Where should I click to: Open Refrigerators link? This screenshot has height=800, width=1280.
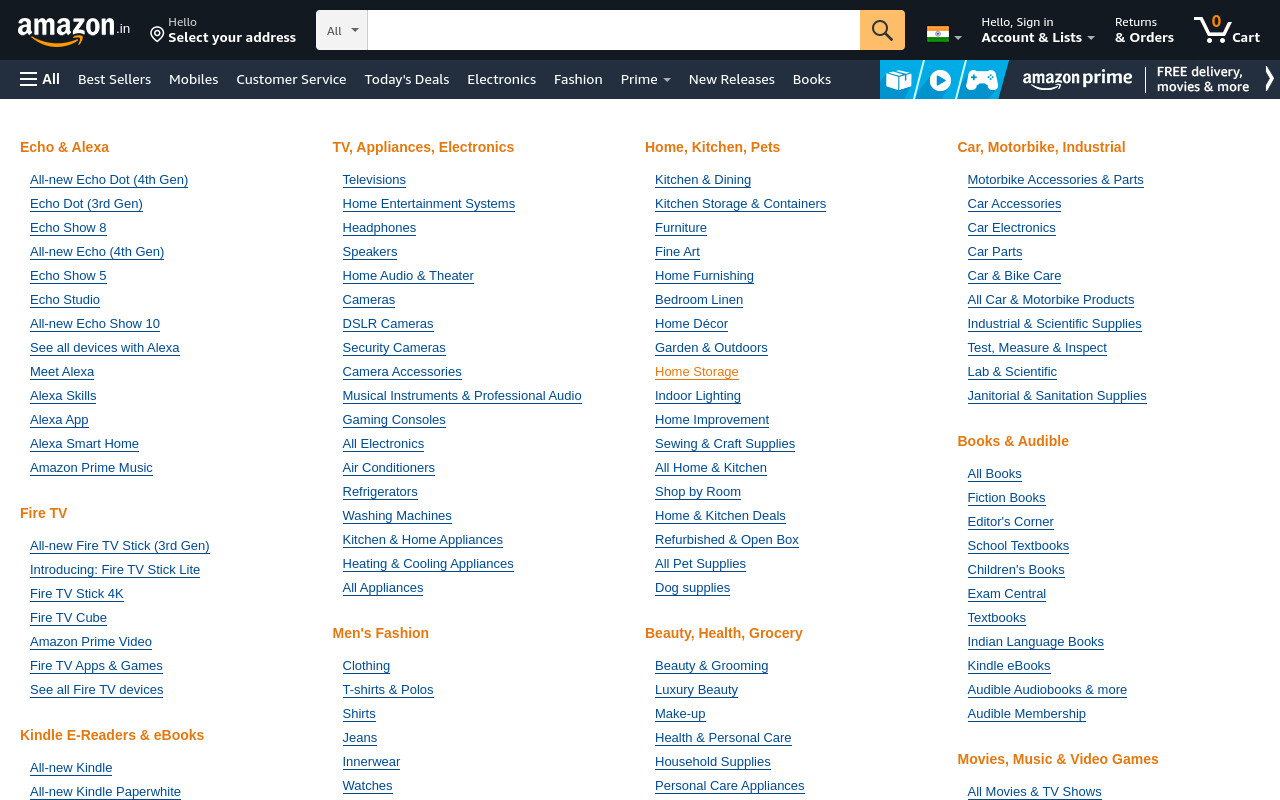coord(380,492)
